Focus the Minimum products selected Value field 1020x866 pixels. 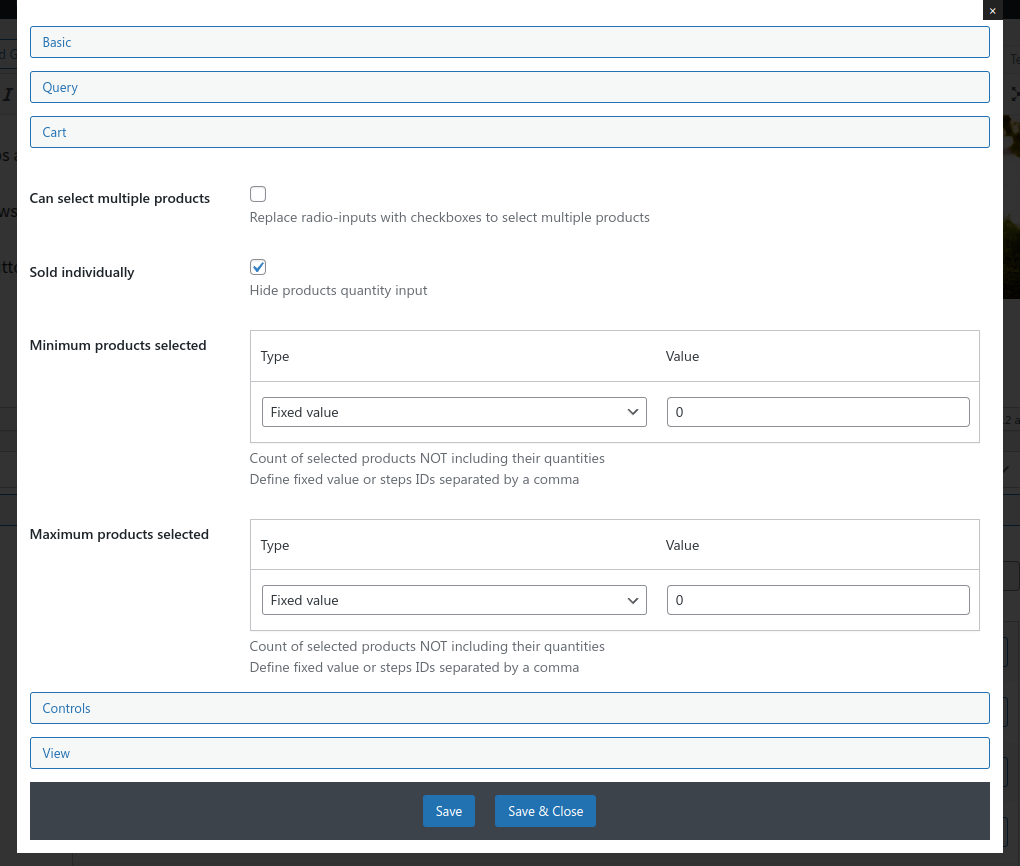(x=818, y=412)
